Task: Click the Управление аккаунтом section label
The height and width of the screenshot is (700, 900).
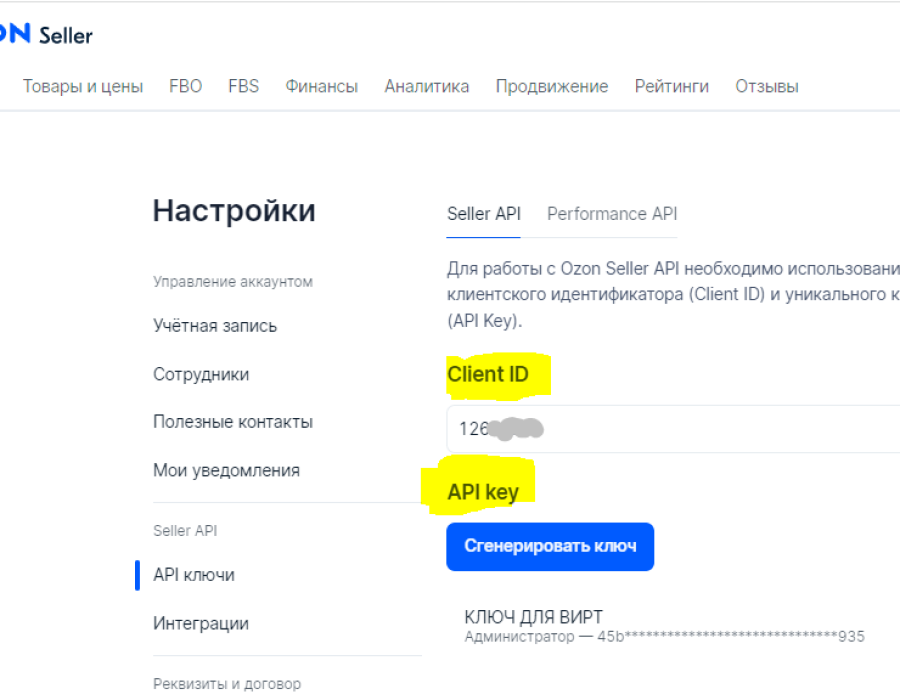Action: (232, 282)
